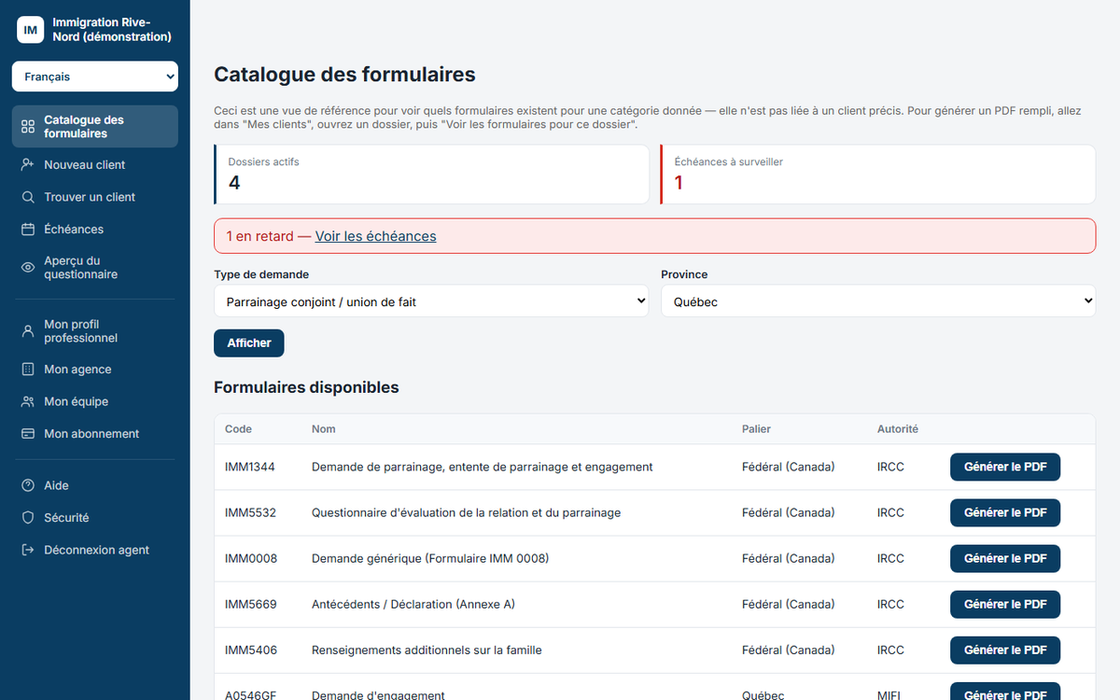Image resolution: width=1120 pixels, height=700 pixels.
Task: Click the magnifier icon for Trouver un client
Action: click(x=28, y=197)
